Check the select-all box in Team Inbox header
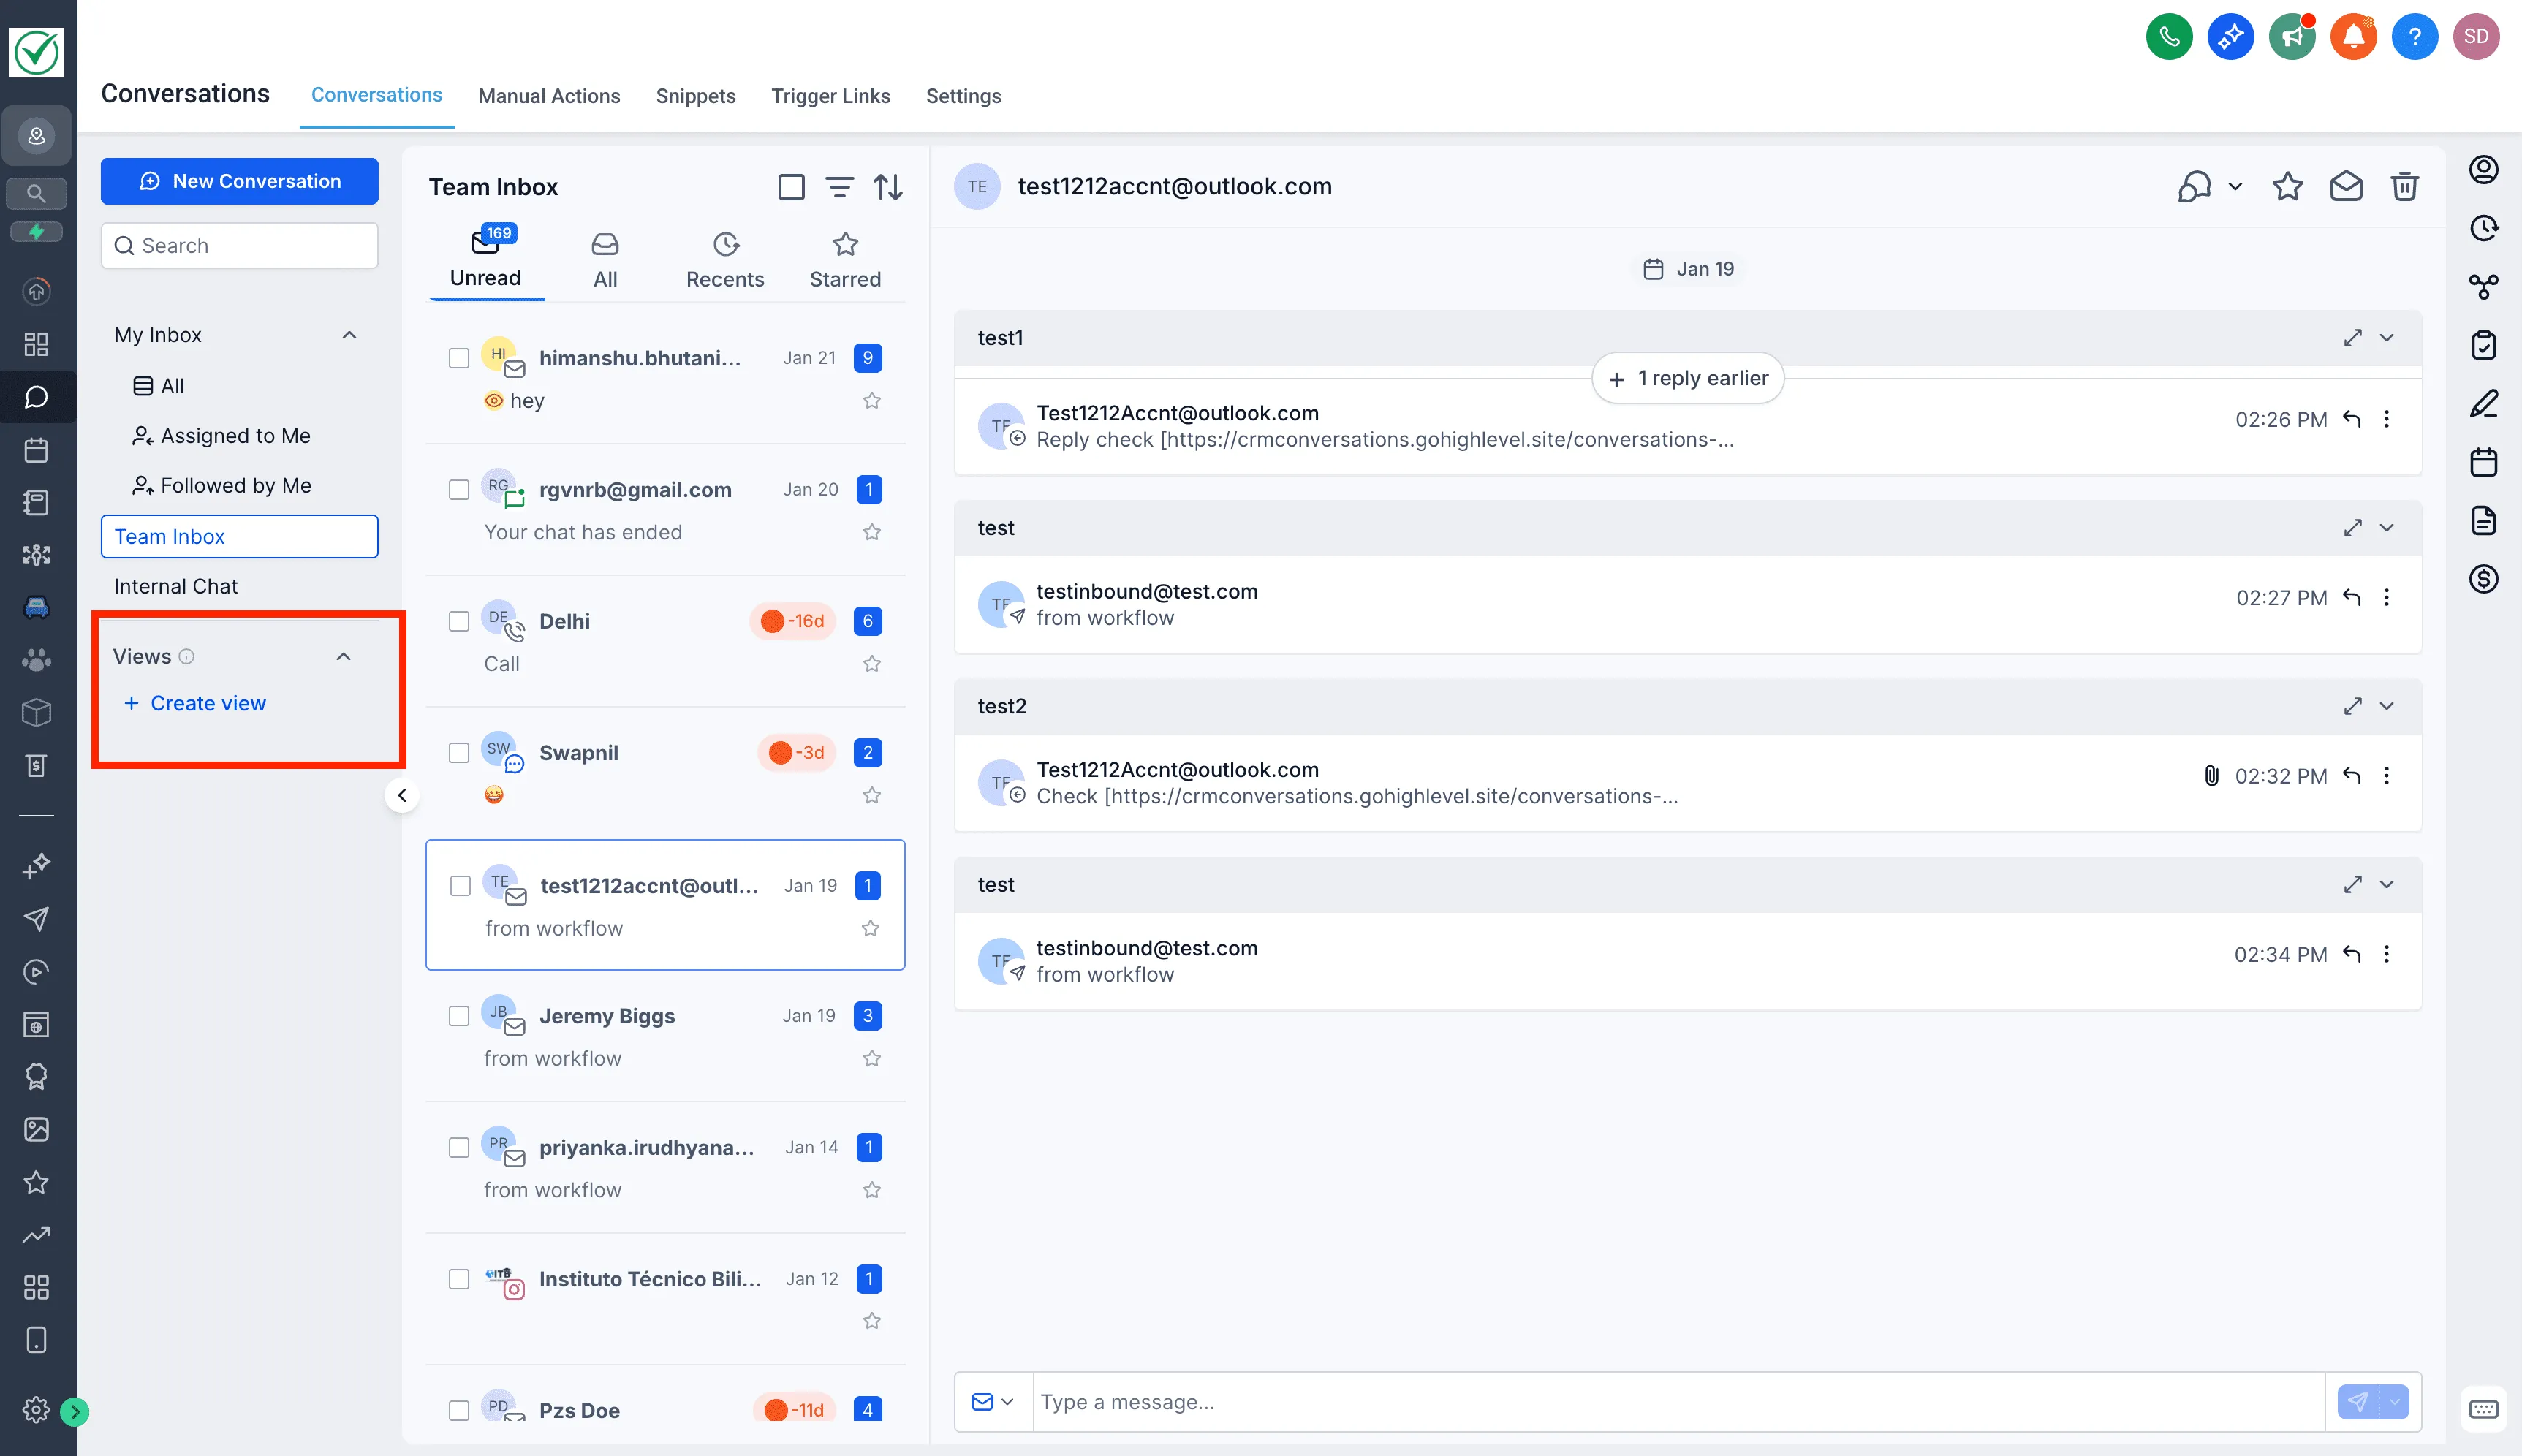The width and height of the screenshot is (2522, 1456). tap(791, 187)
